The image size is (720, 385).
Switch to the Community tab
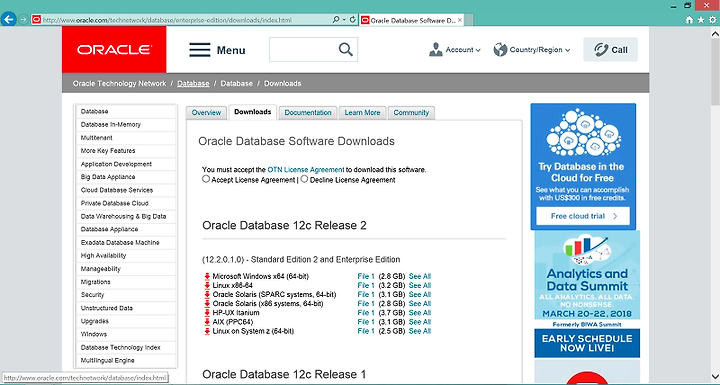point(411,113)
